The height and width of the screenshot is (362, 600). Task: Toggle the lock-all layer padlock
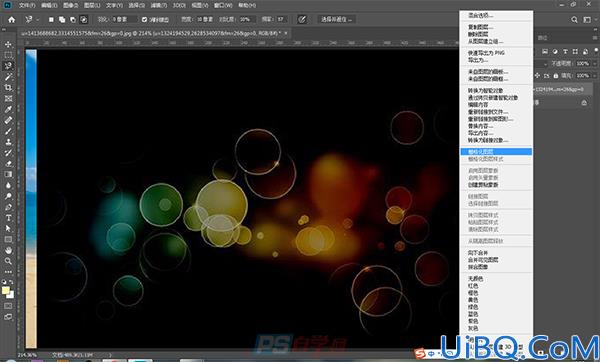[x=556, y=76]
